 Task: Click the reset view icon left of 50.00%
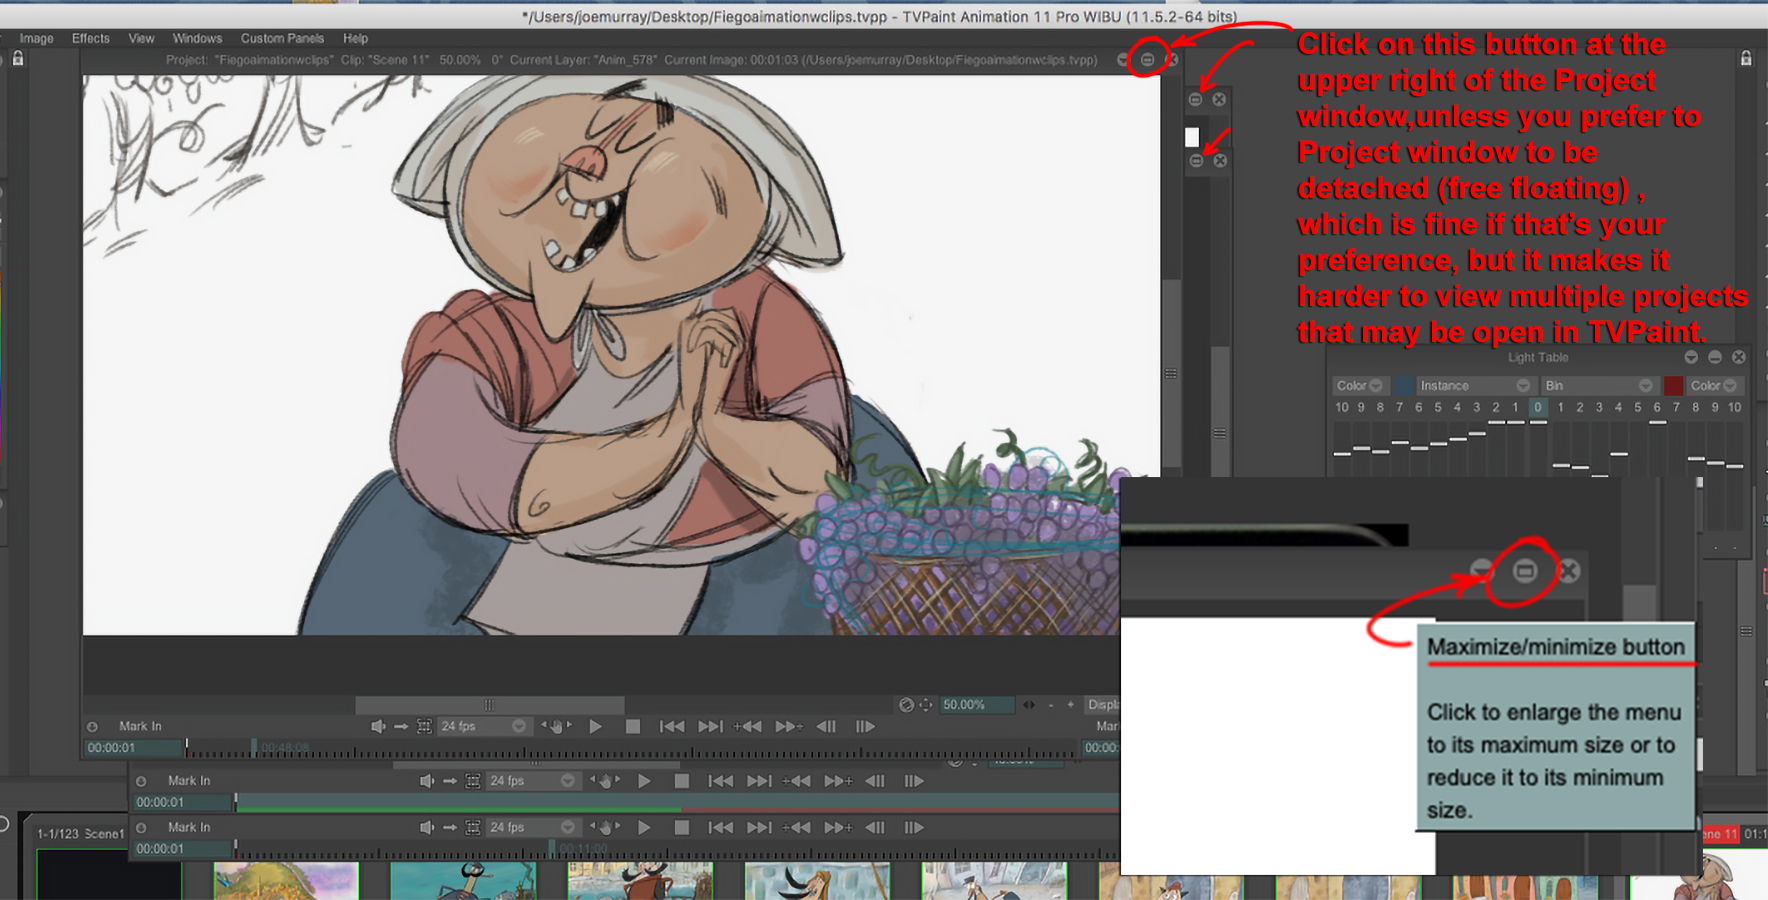coord(906,705)
